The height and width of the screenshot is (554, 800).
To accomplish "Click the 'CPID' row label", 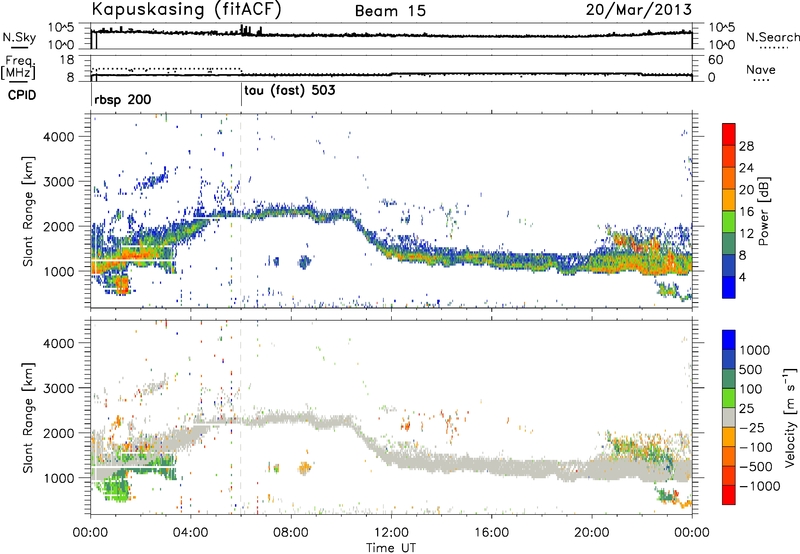I will tap(22, 95).
